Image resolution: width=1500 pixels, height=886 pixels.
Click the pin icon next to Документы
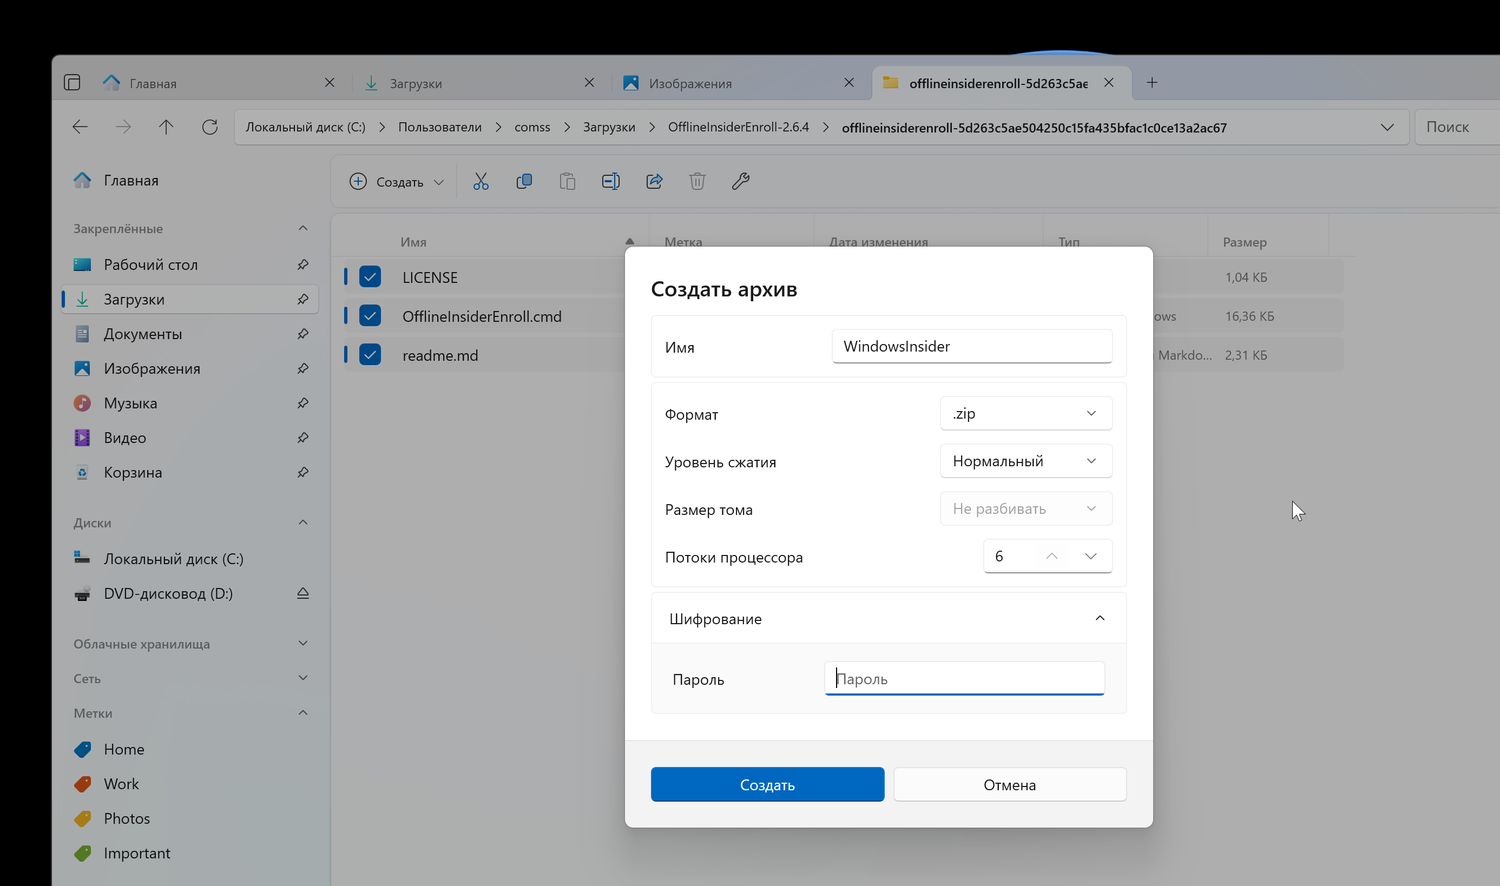[303, 334]
